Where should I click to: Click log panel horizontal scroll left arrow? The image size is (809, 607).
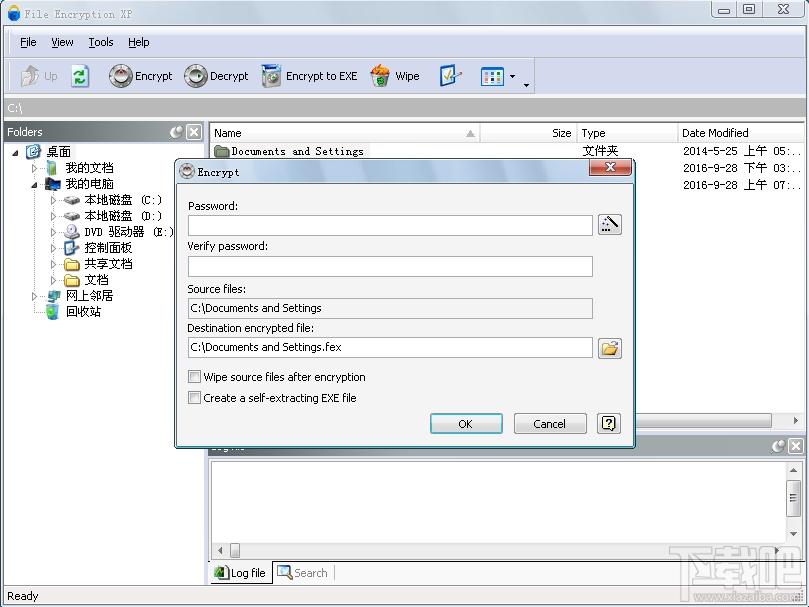pyautogui.click(x=220, y=550)
